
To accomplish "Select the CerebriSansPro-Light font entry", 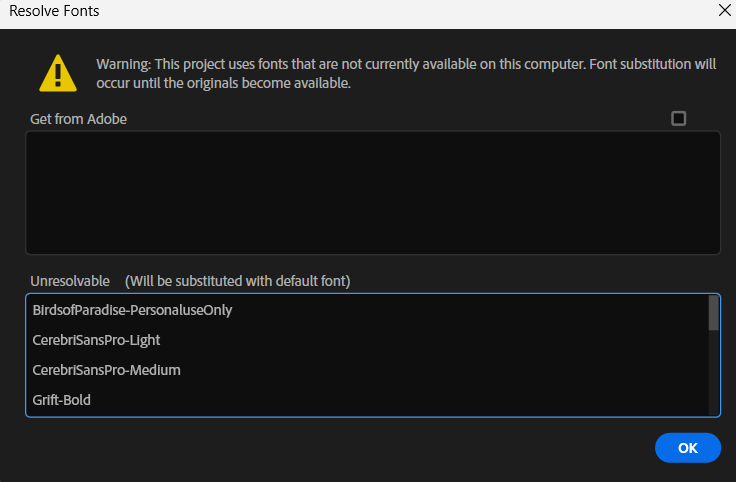I will pos(96,340).
